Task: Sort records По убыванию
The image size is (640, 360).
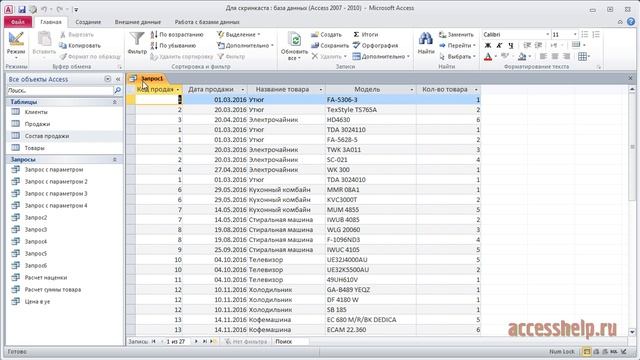Action: click(x=173, y=46)
